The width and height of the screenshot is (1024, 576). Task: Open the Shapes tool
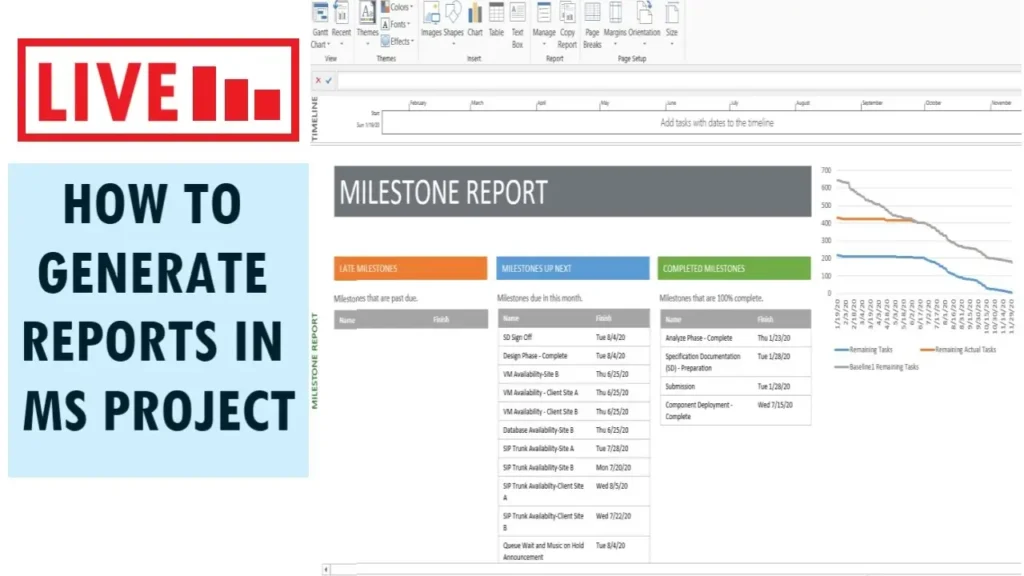[455, 15]
